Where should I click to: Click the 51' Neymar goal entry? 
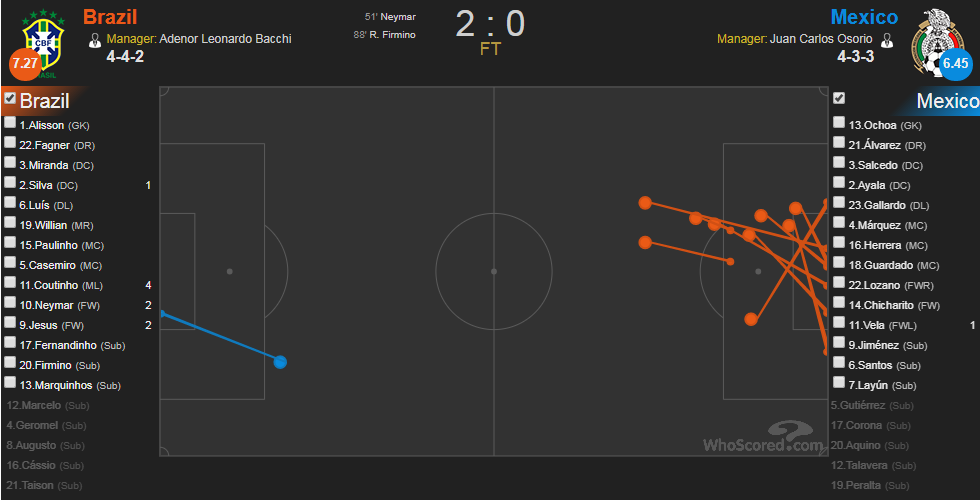point(391,17)
